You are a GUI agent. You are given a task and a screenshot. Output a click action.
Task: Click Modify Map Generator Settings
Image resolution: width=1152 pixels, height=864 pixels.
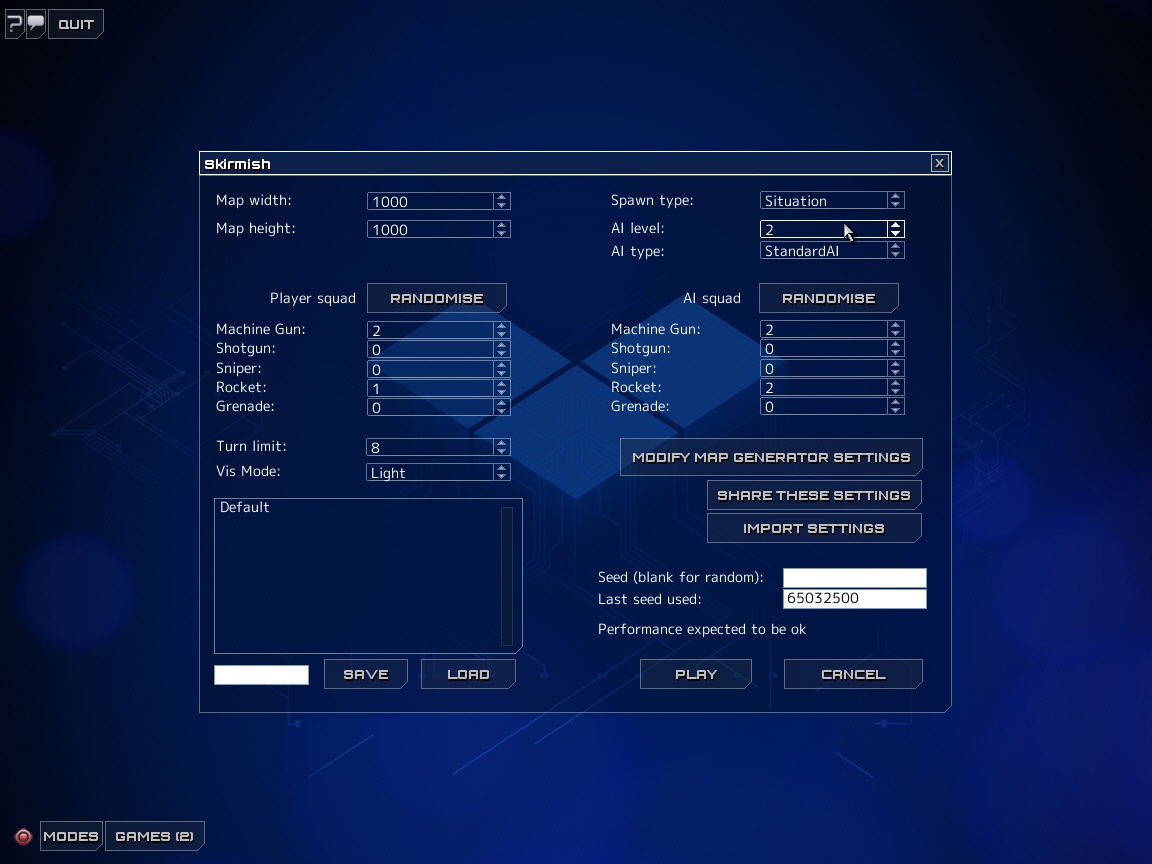pyautogui.click(x=770, y=457)
